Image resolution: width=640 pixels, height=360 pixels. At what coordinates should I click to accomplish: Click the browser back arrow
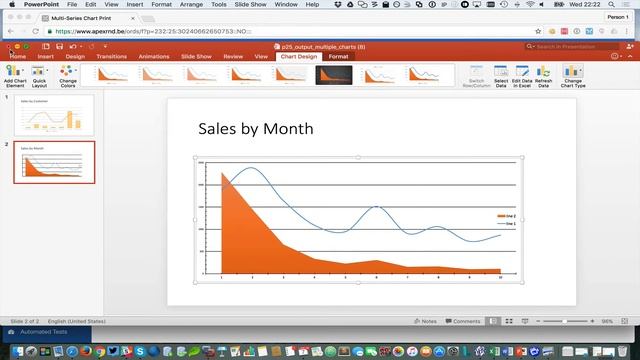click(11, 31)
